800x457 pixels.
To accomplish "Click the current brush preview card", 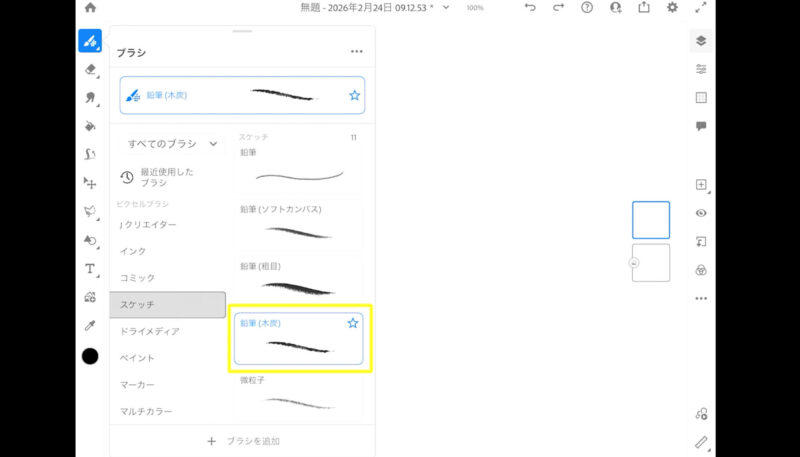I will point(242,95).
